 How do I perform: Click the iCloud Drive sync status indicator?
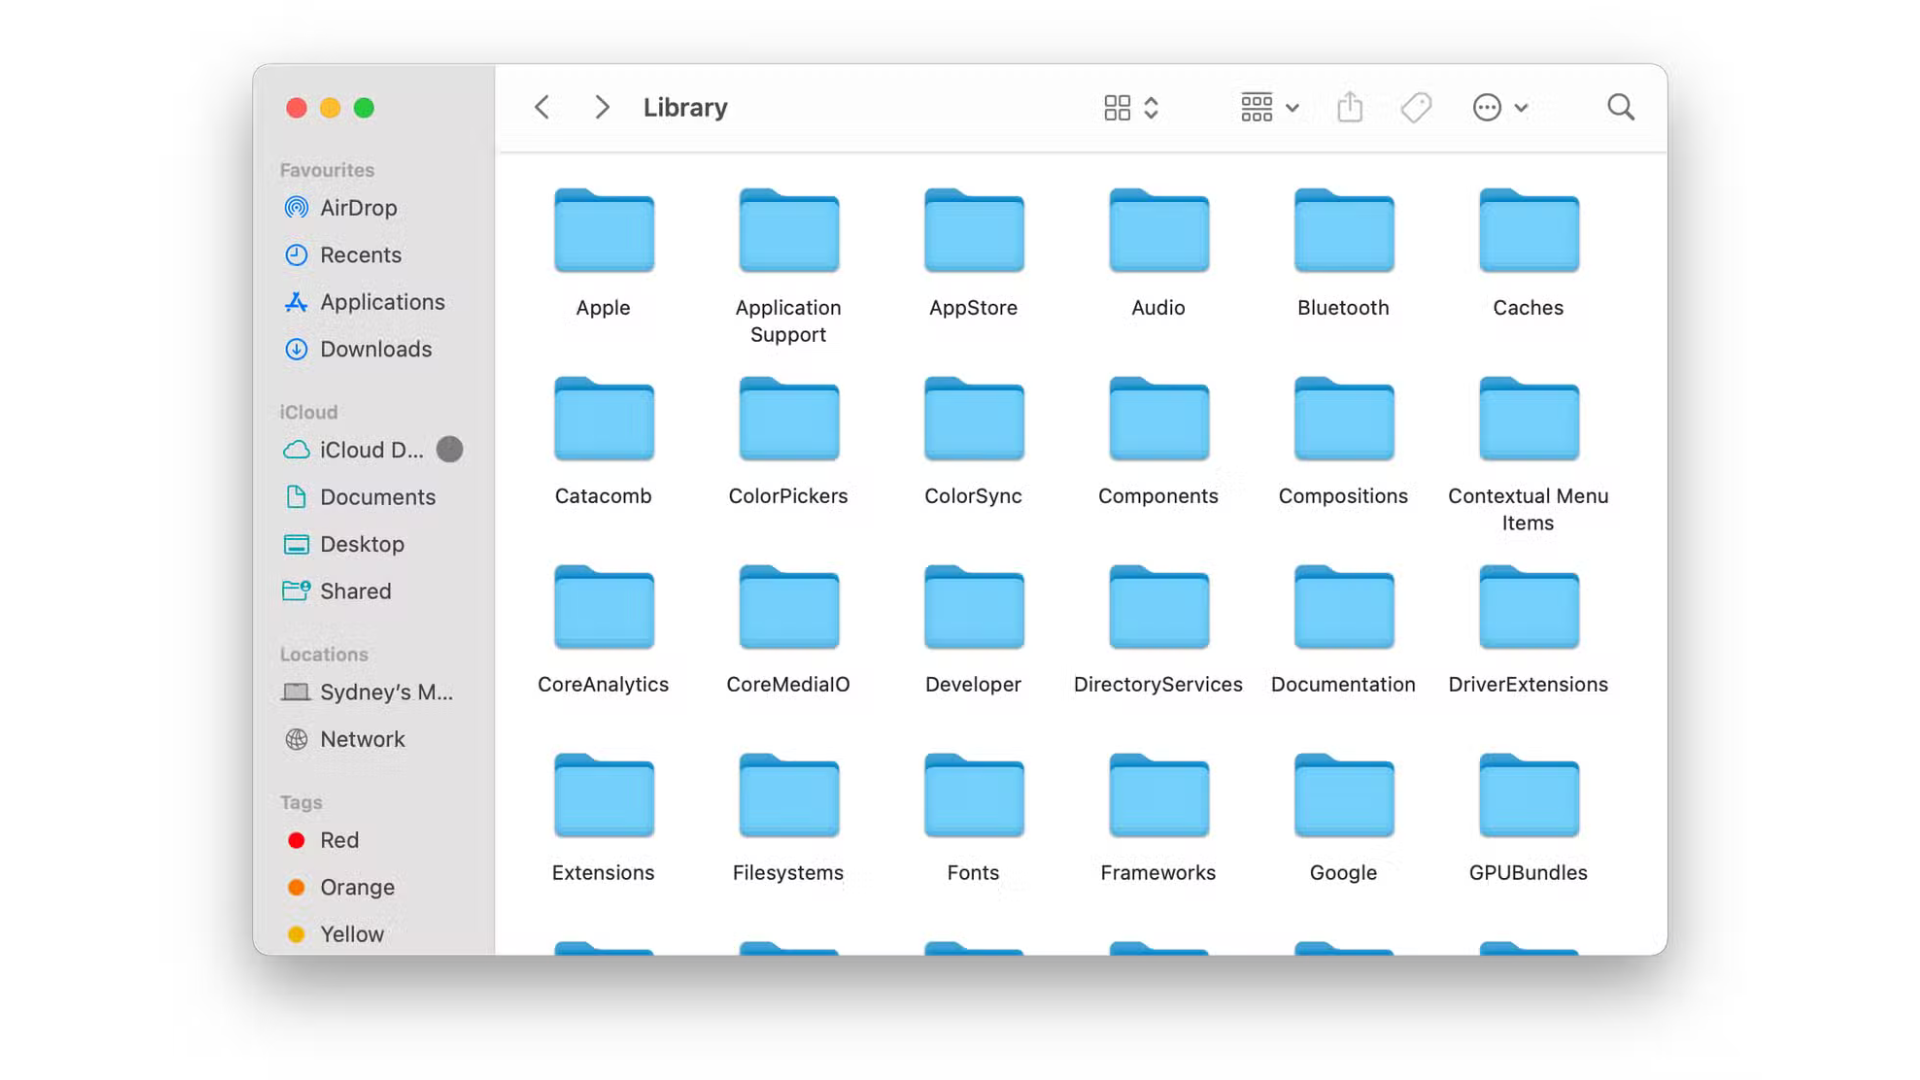pos(450,450)
